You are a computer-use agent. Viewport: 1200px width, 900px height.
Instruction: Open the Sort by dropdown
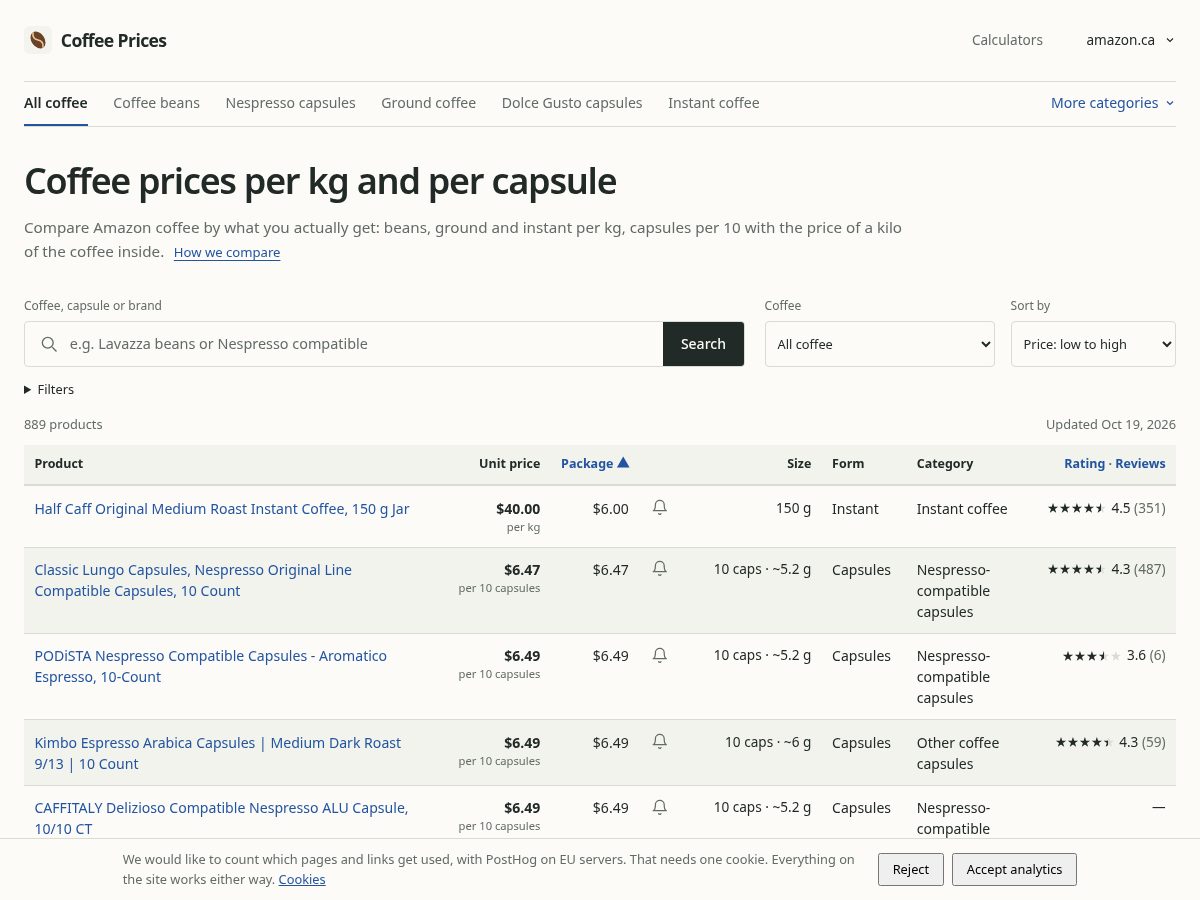1093,344
